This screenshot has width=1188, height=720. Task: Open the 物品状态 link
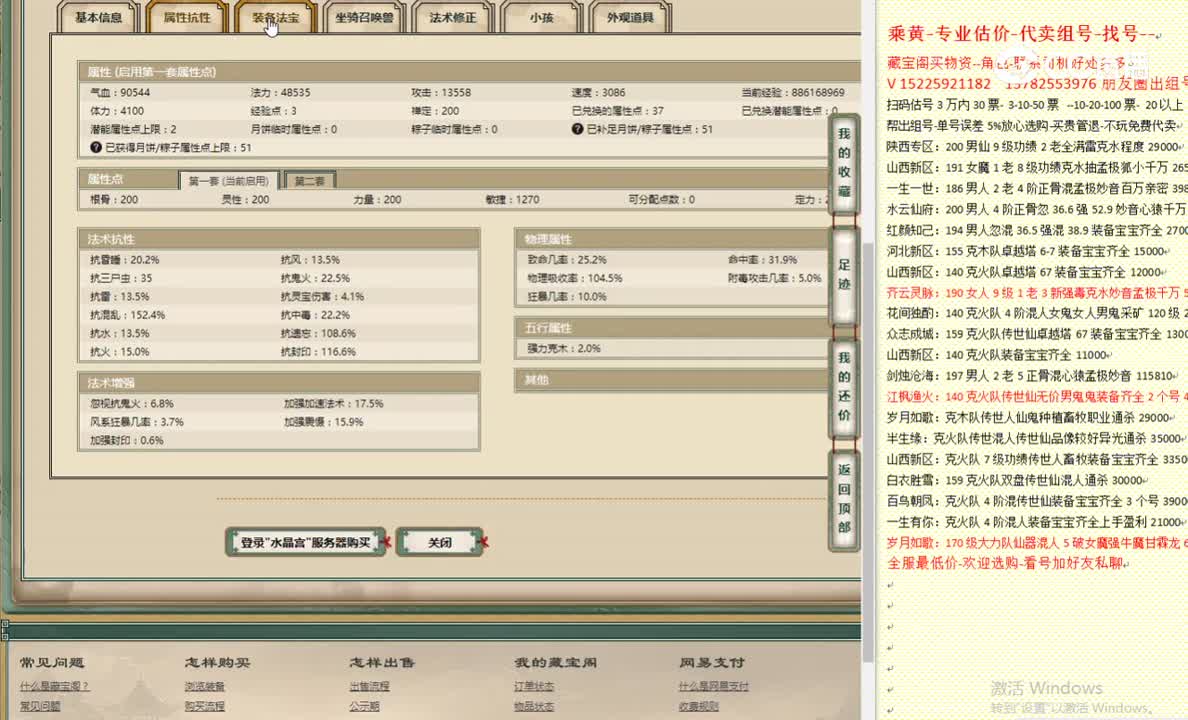pyautogui.click(x=534, y=706)
